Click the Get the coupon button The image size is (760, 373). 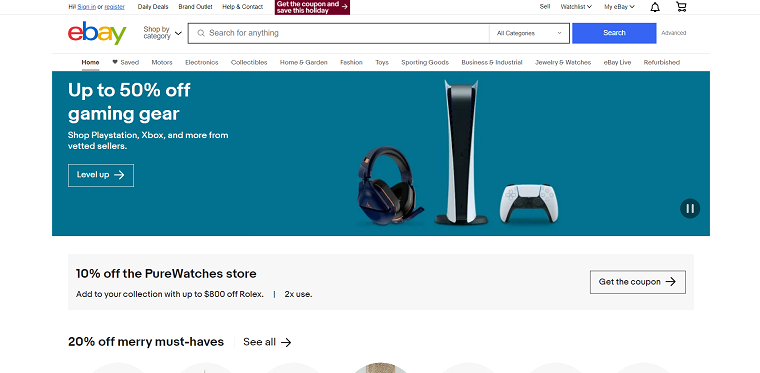coord(637,282)
